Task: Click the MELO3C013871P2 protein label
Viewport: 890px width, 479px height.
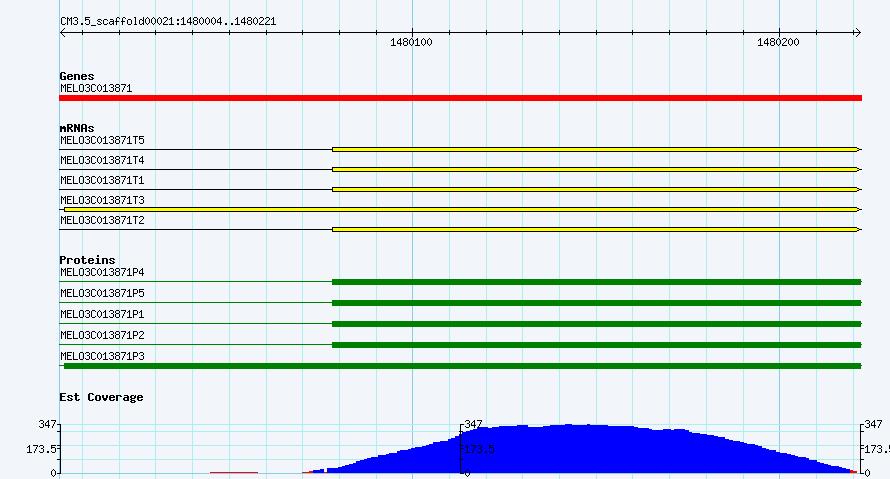Action: pyautogui.click(x=102, y=335)
